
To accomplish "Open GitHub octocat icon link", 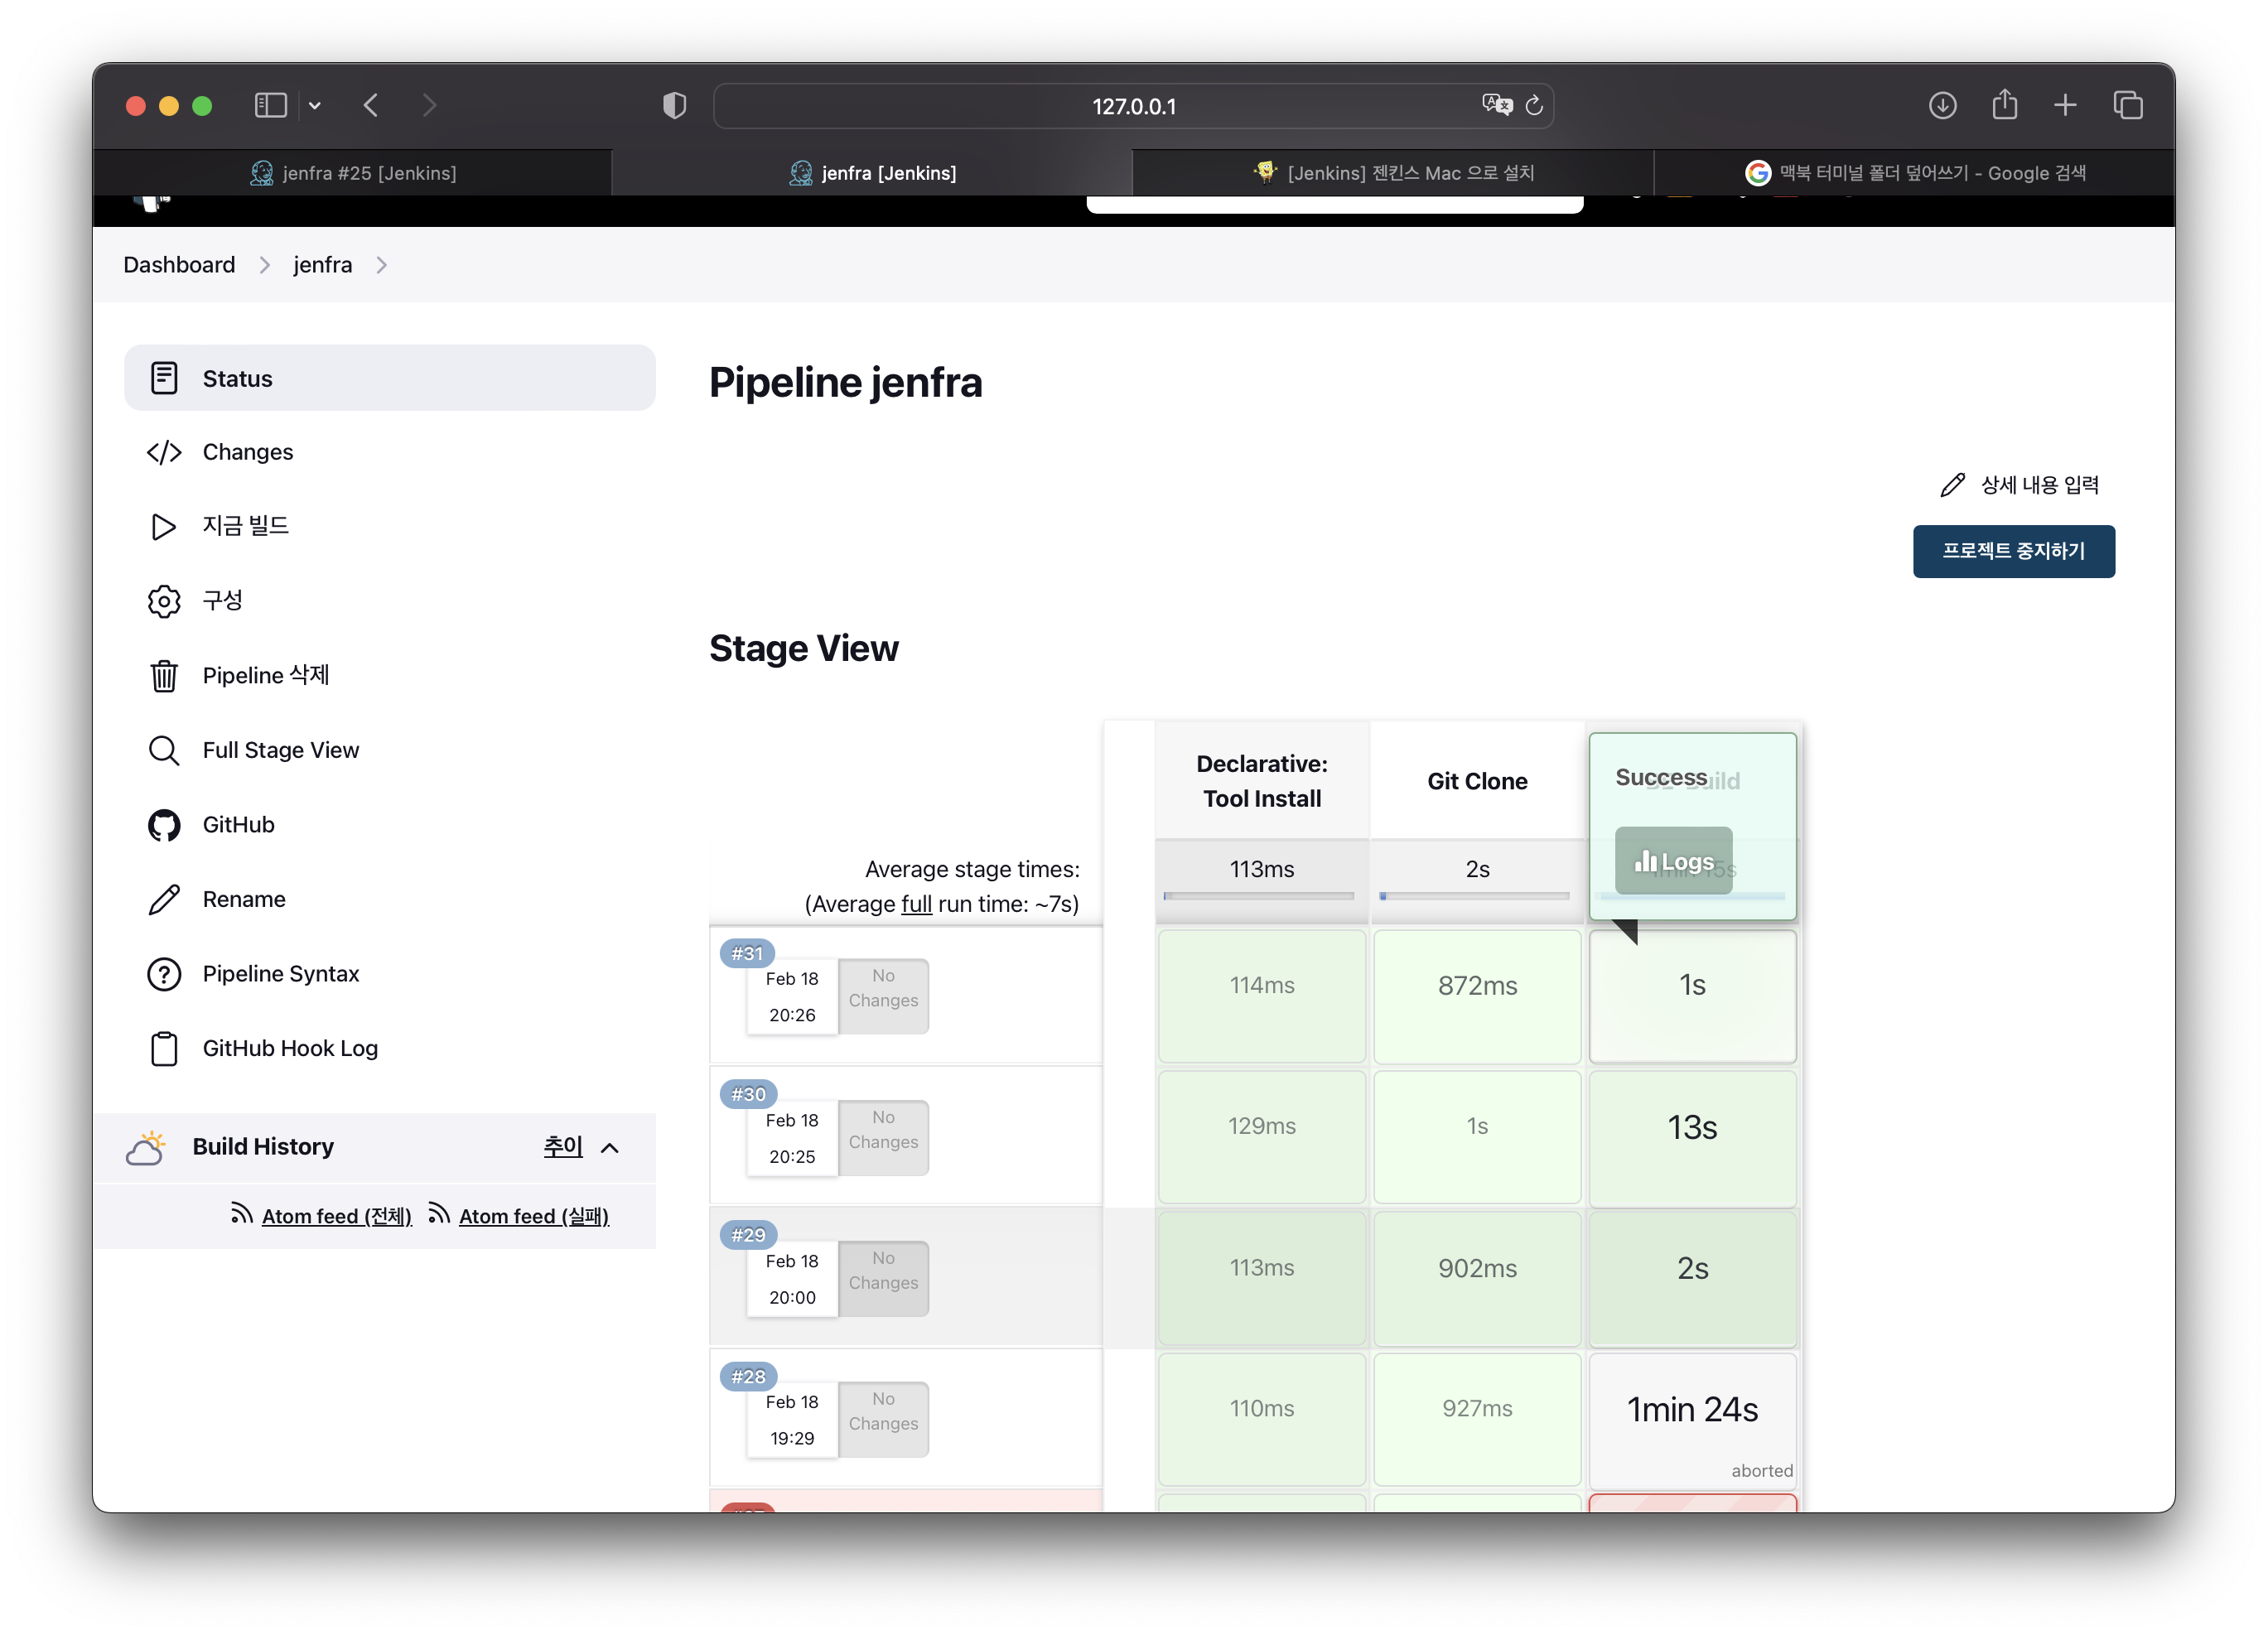I will [x=164, y=825].
